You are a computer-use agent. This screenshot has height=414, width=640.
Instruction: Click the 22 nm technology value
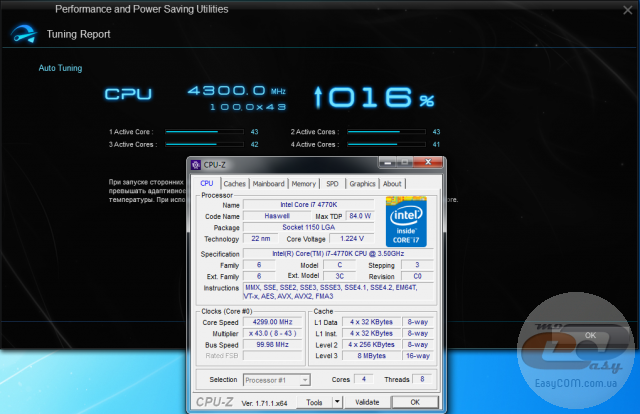pyautogui.click(x=261, y=238)
